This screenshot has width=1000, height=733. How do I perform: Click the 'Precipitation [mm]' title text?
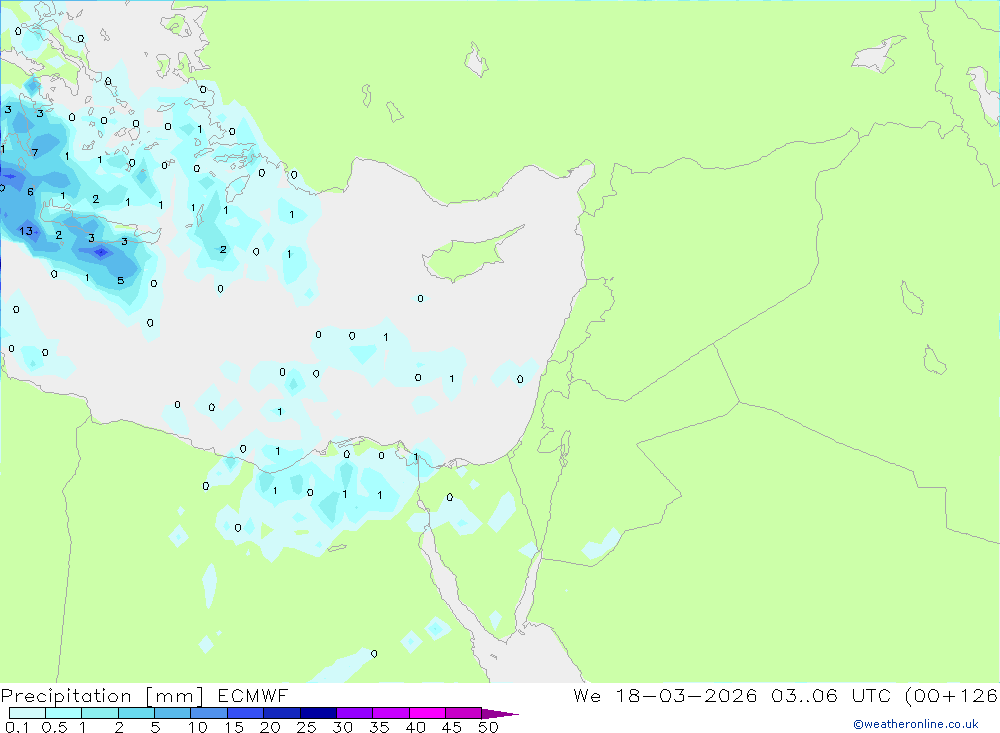pyautogui.click(x=103, y=696)
